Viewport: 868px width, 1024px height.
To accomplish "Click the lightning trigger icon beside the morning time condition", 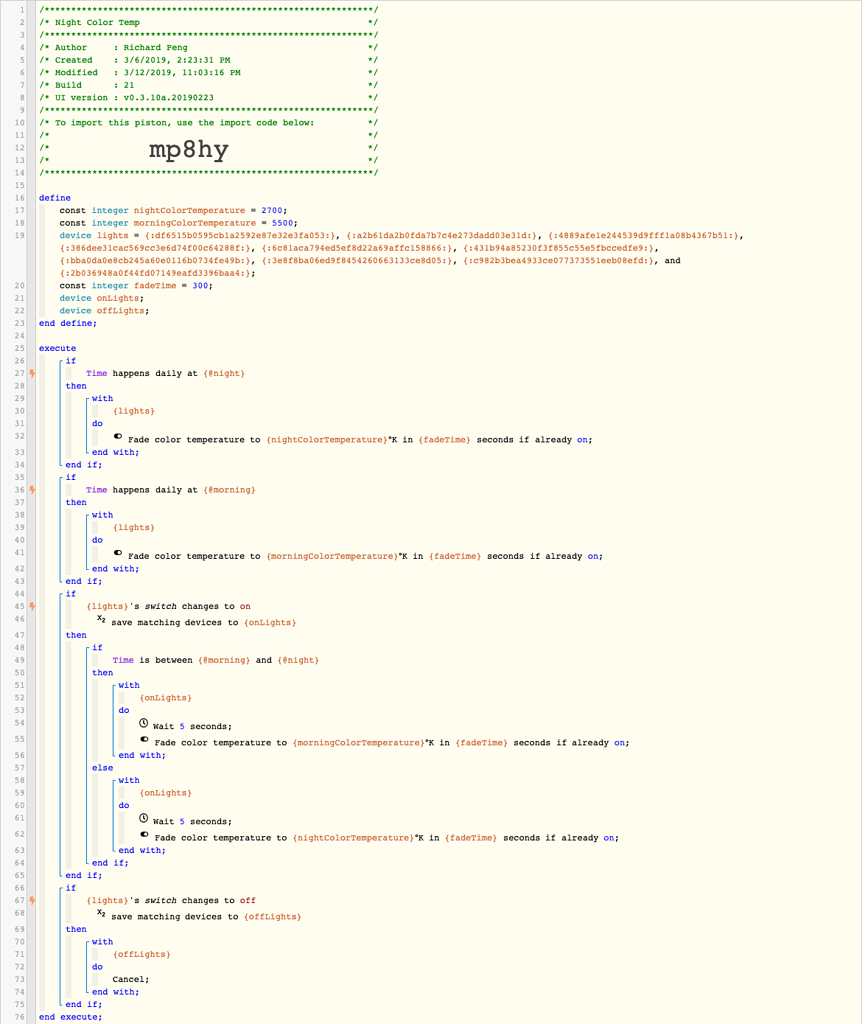I will [x=34, y=489].
